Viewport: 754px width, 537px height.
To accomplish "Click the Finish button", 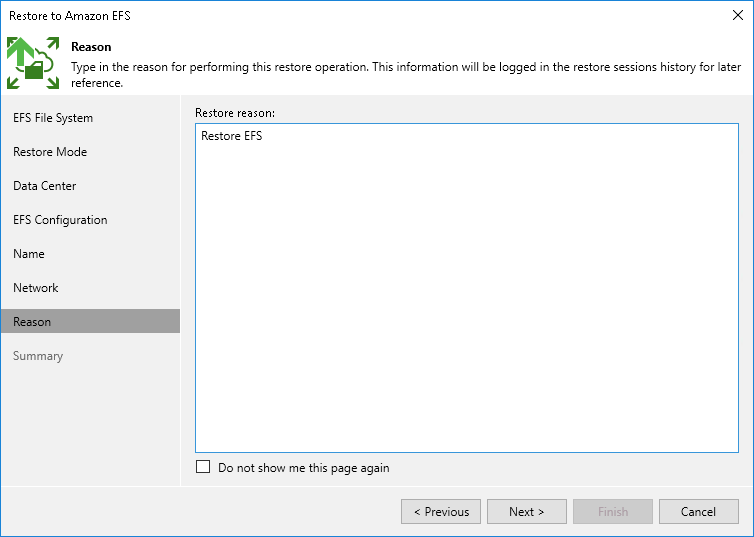I will tap(613, 512).
